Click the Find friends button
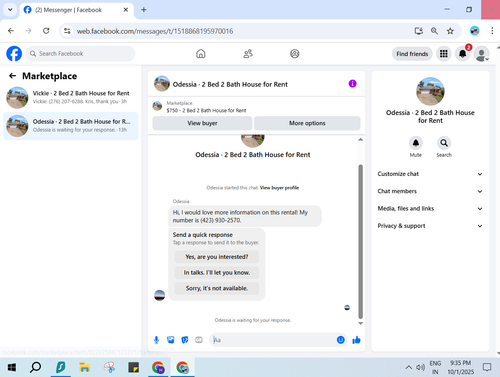This screenshot has height=377, width=500. point(412,54)
